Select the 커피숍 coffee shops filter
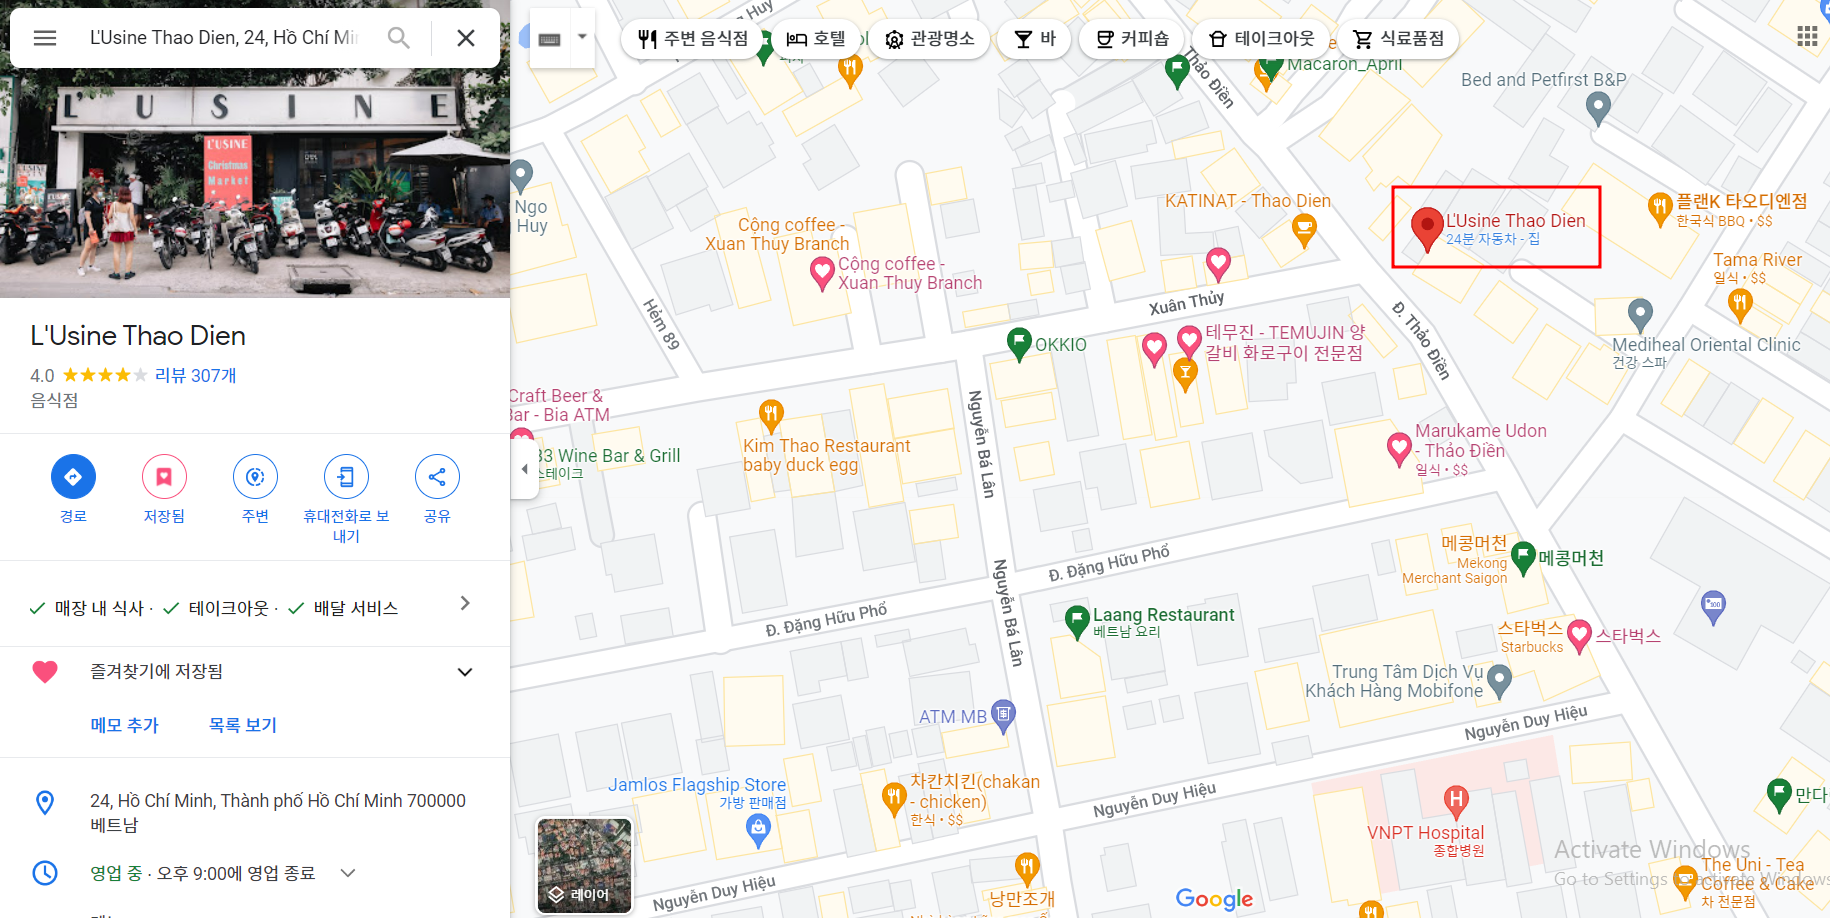 [1132, 39]
